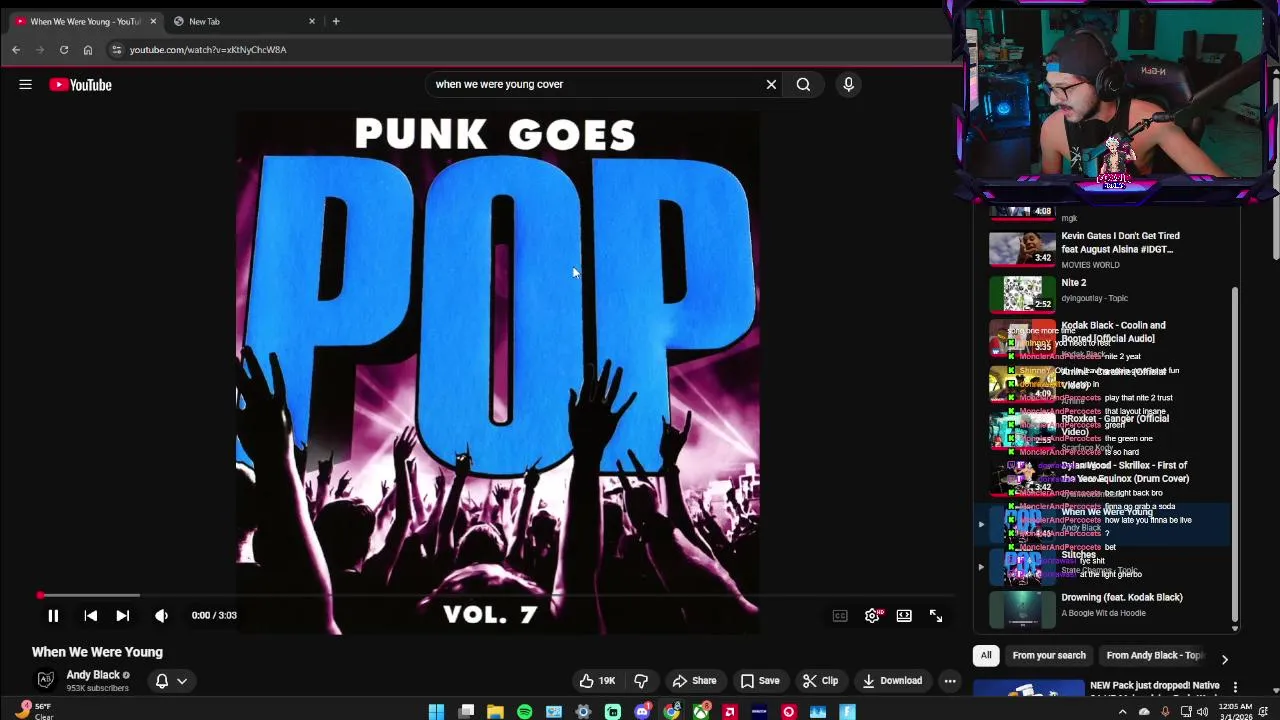This screenshot has width=1280, height=720.
Task: Open Chrome from the taskbar
Action: click(x=671, y=712)
